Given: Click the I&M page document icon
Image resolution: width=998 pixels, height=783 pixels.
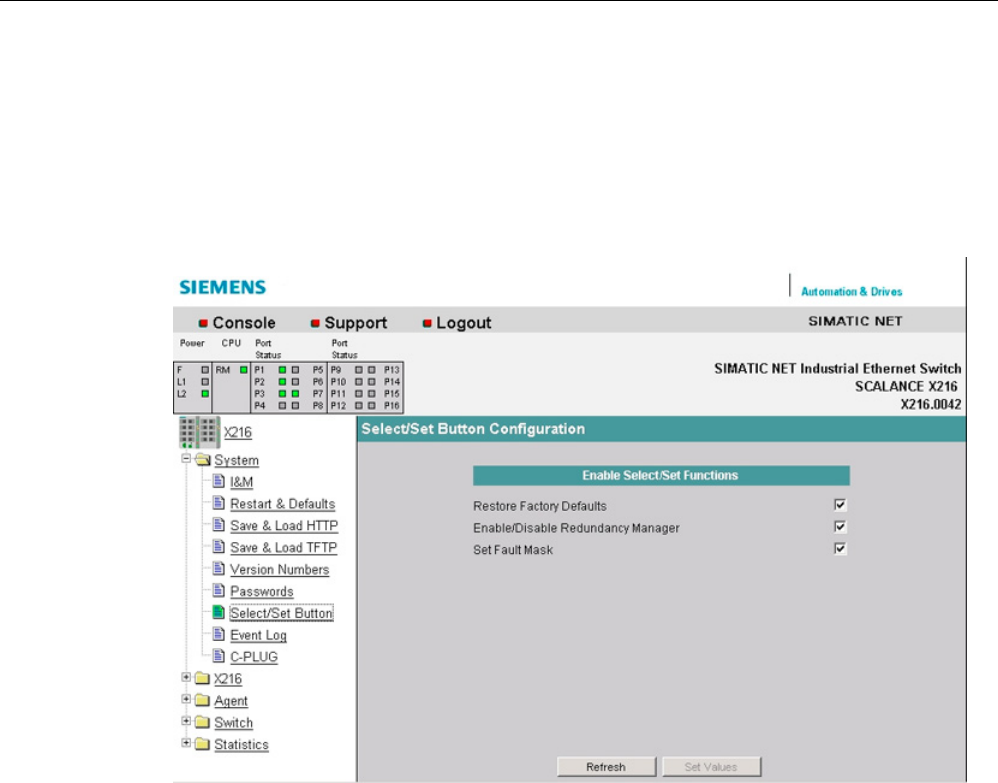Looking at the screenshot, I should click(x=218, y=481).
